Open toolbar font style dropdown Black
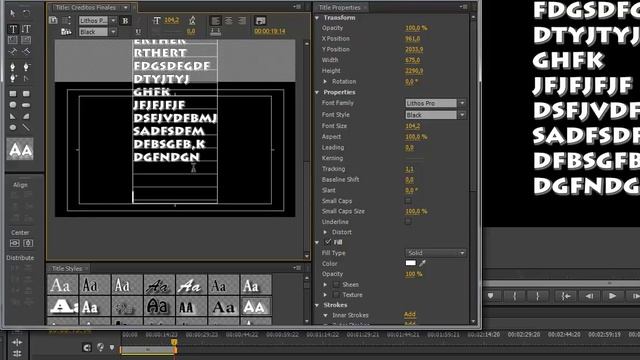This screenshot has height=360, width=640. coord(98,32)
